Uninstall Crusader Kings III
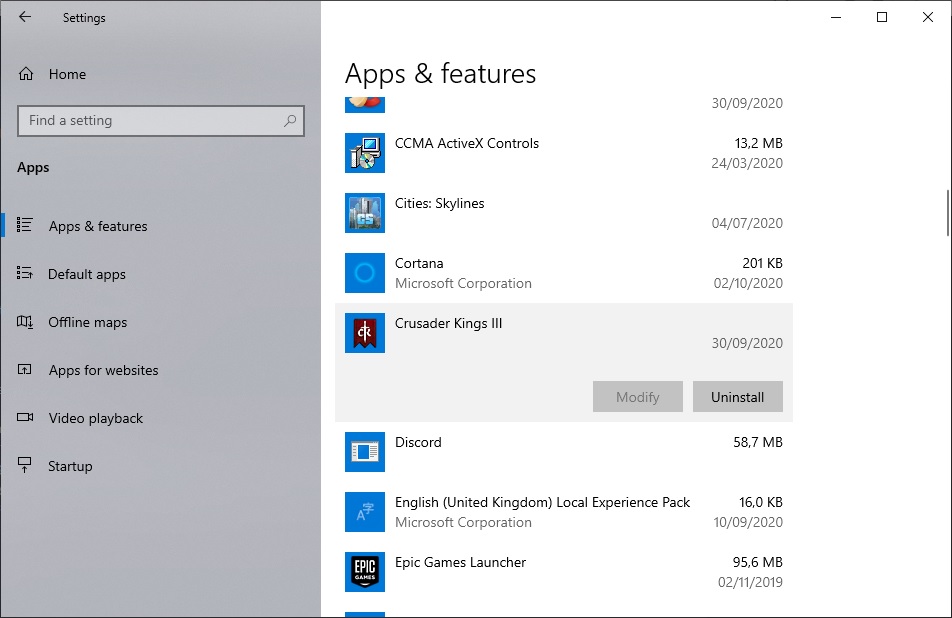 [737, 397]
